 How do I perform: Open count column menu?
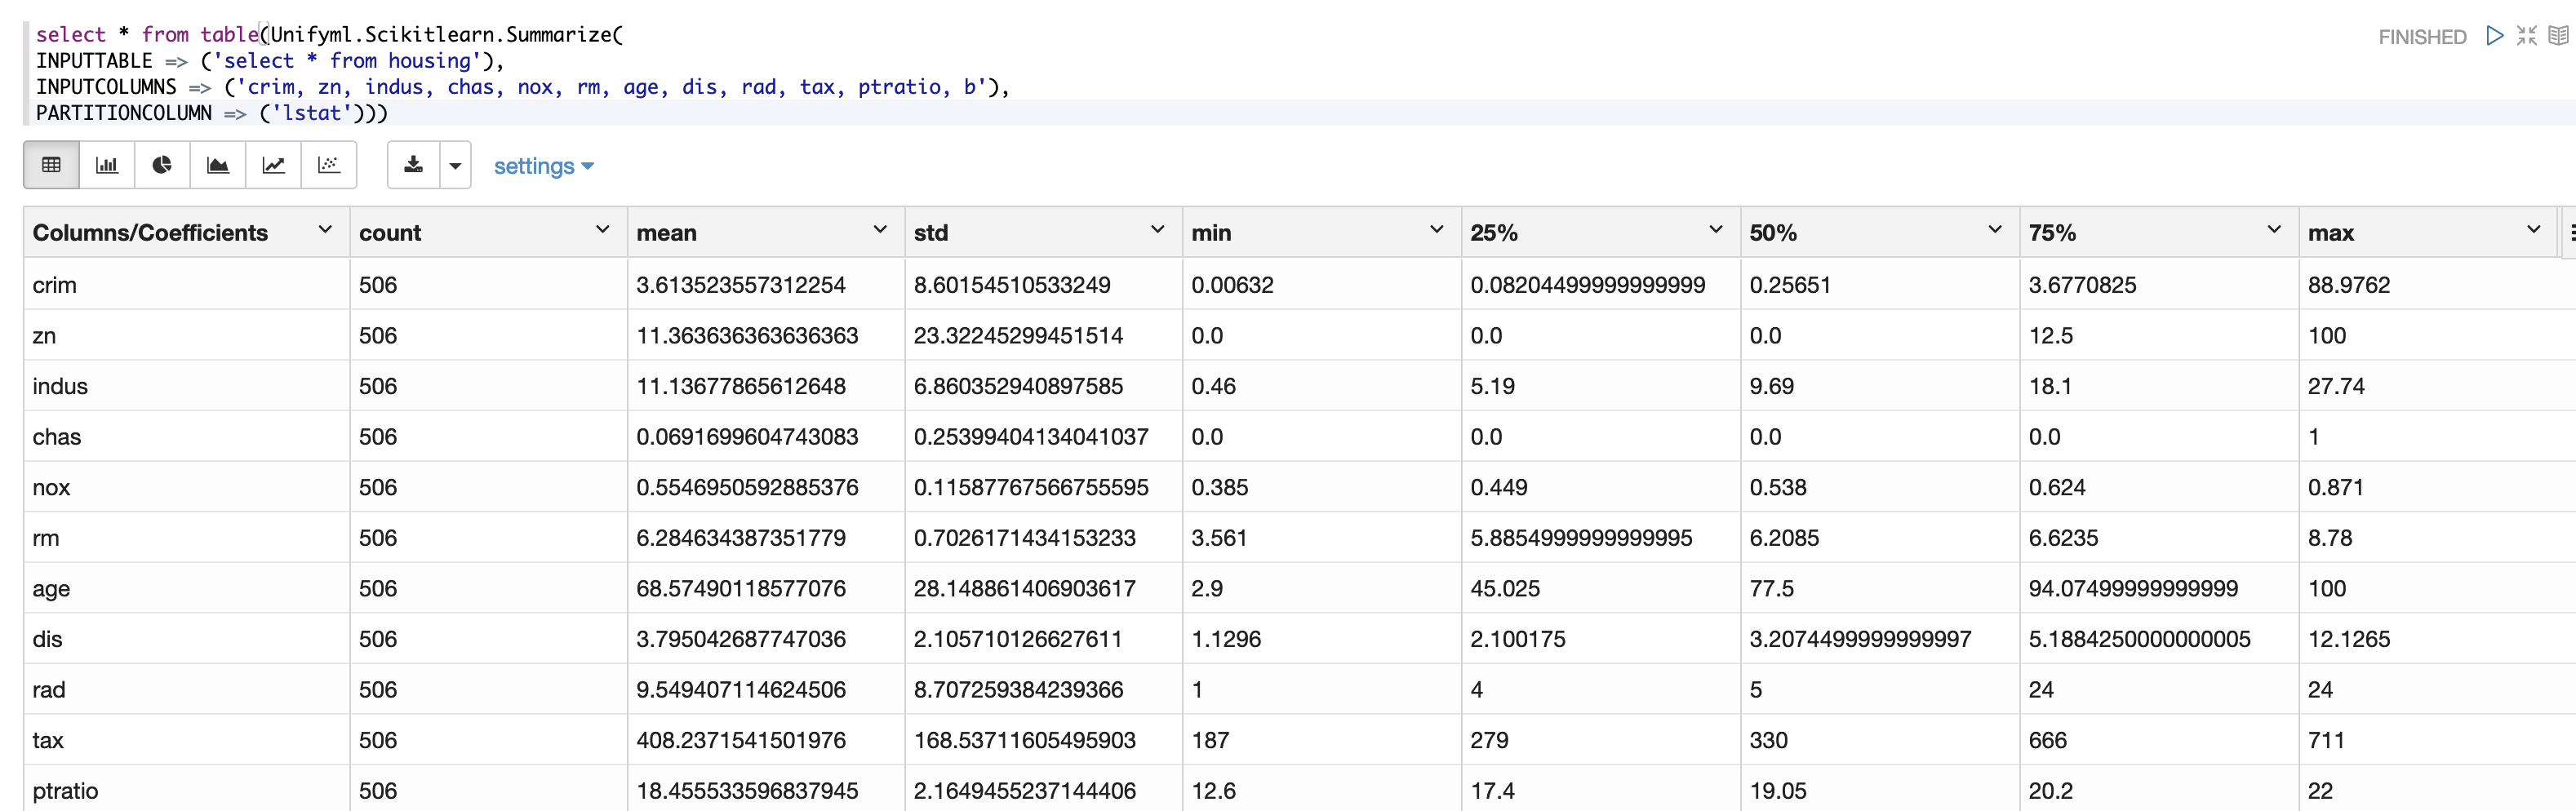[602, 230]
